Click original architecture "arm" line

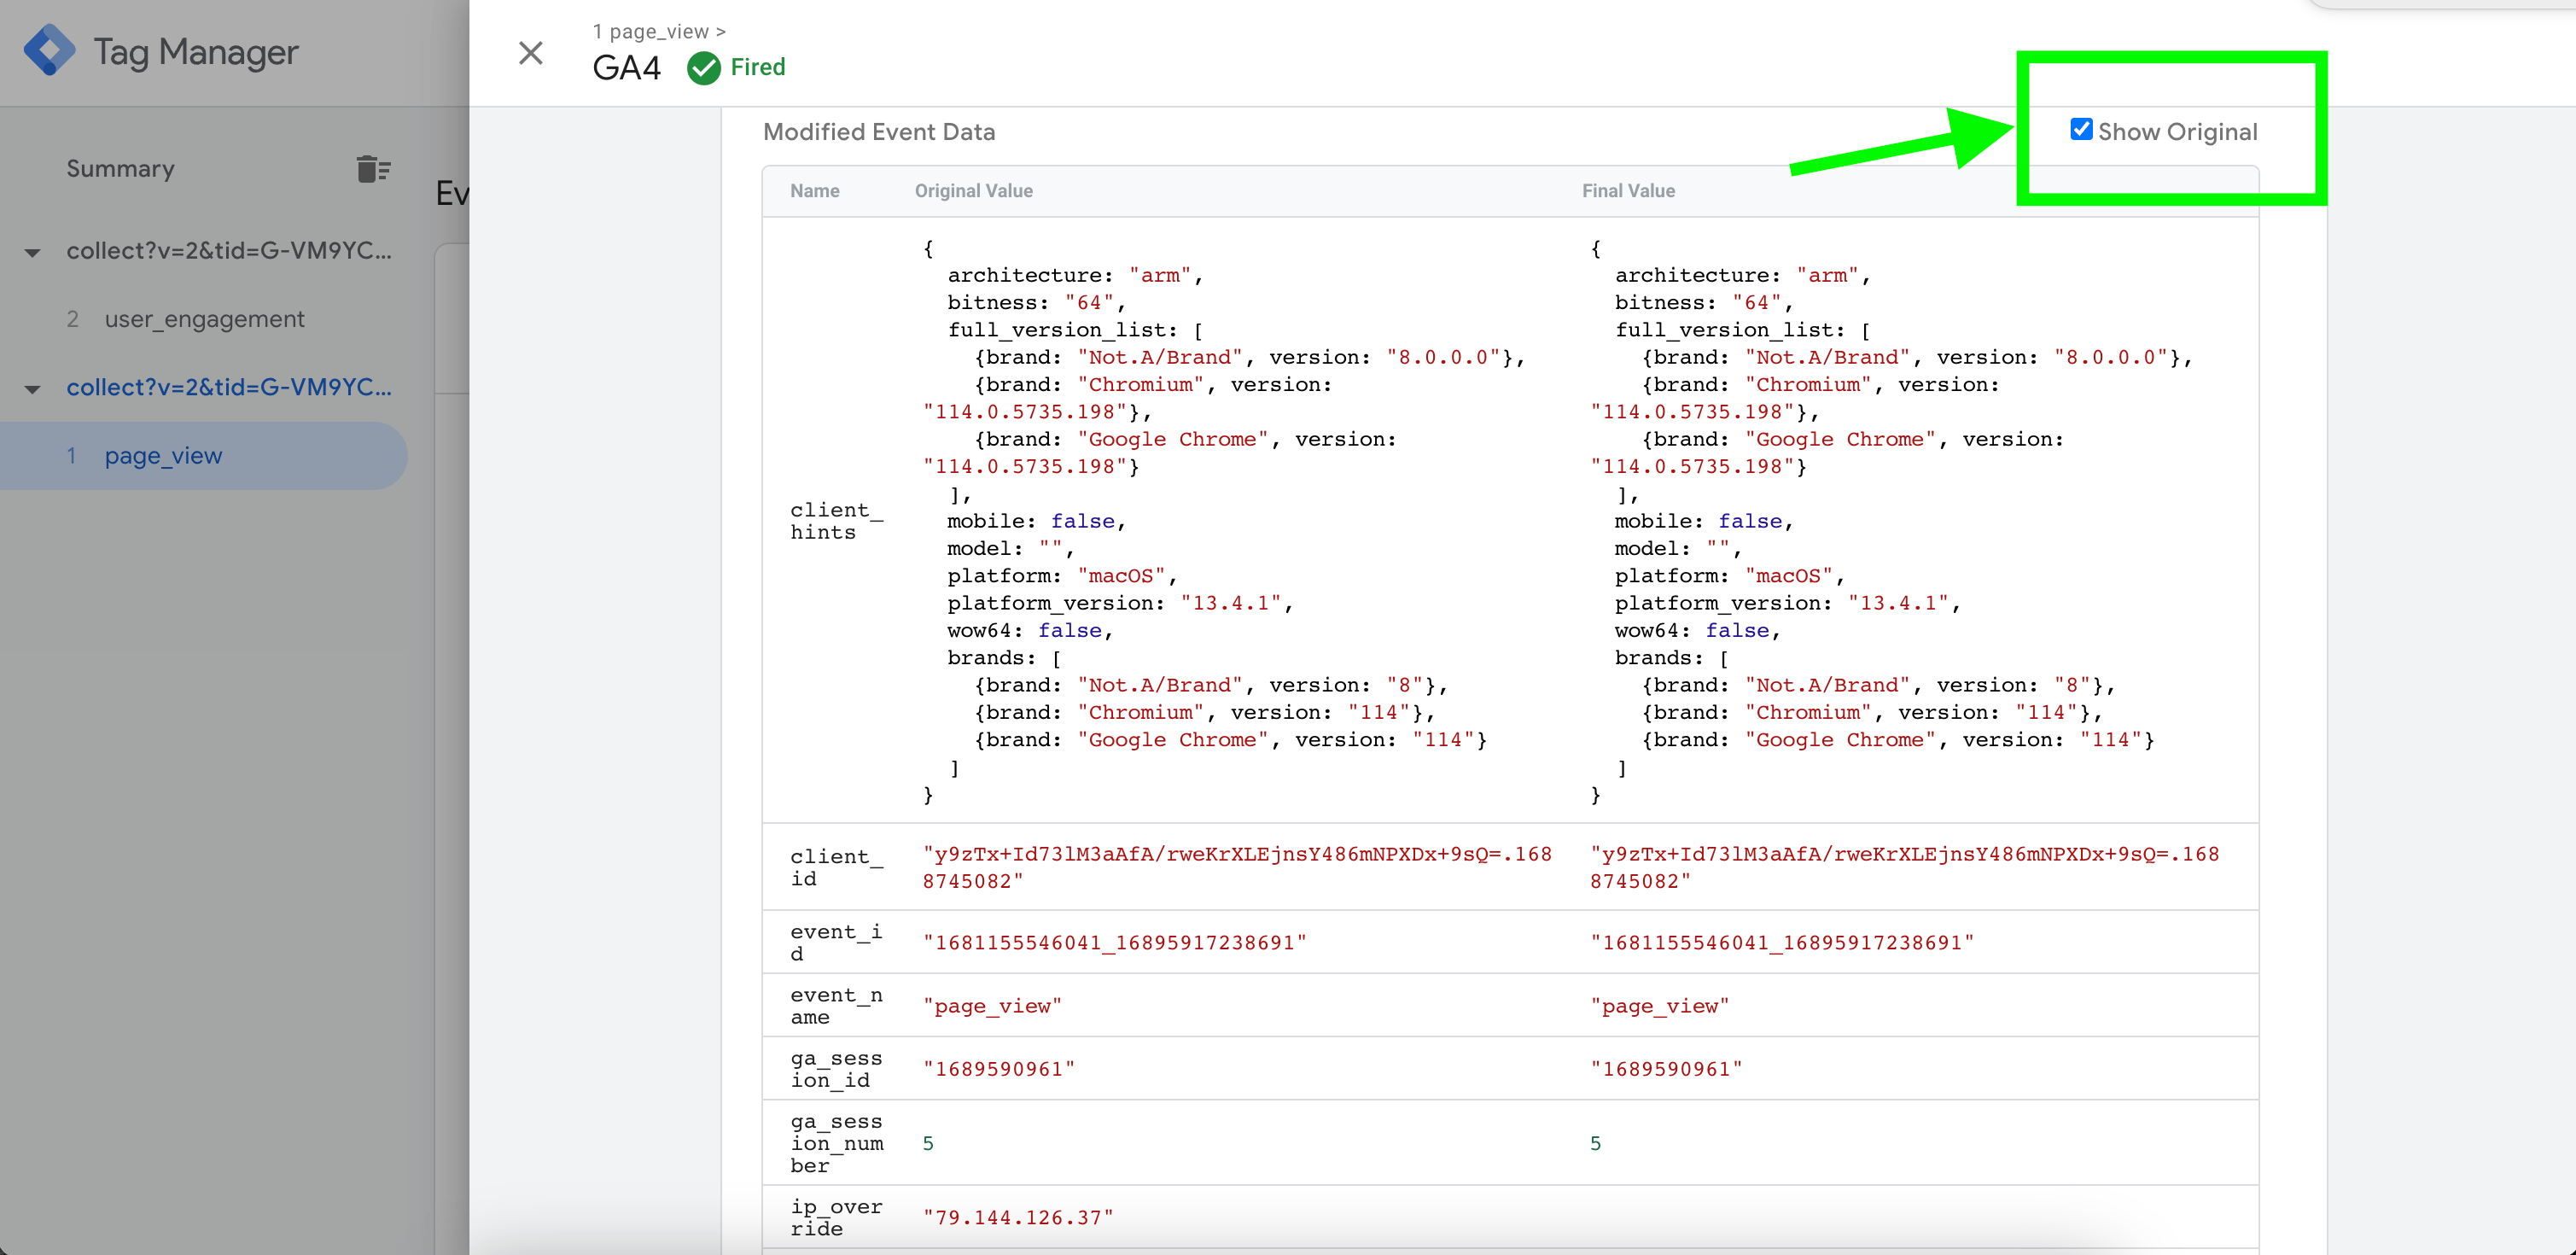tap(1075, 275)
